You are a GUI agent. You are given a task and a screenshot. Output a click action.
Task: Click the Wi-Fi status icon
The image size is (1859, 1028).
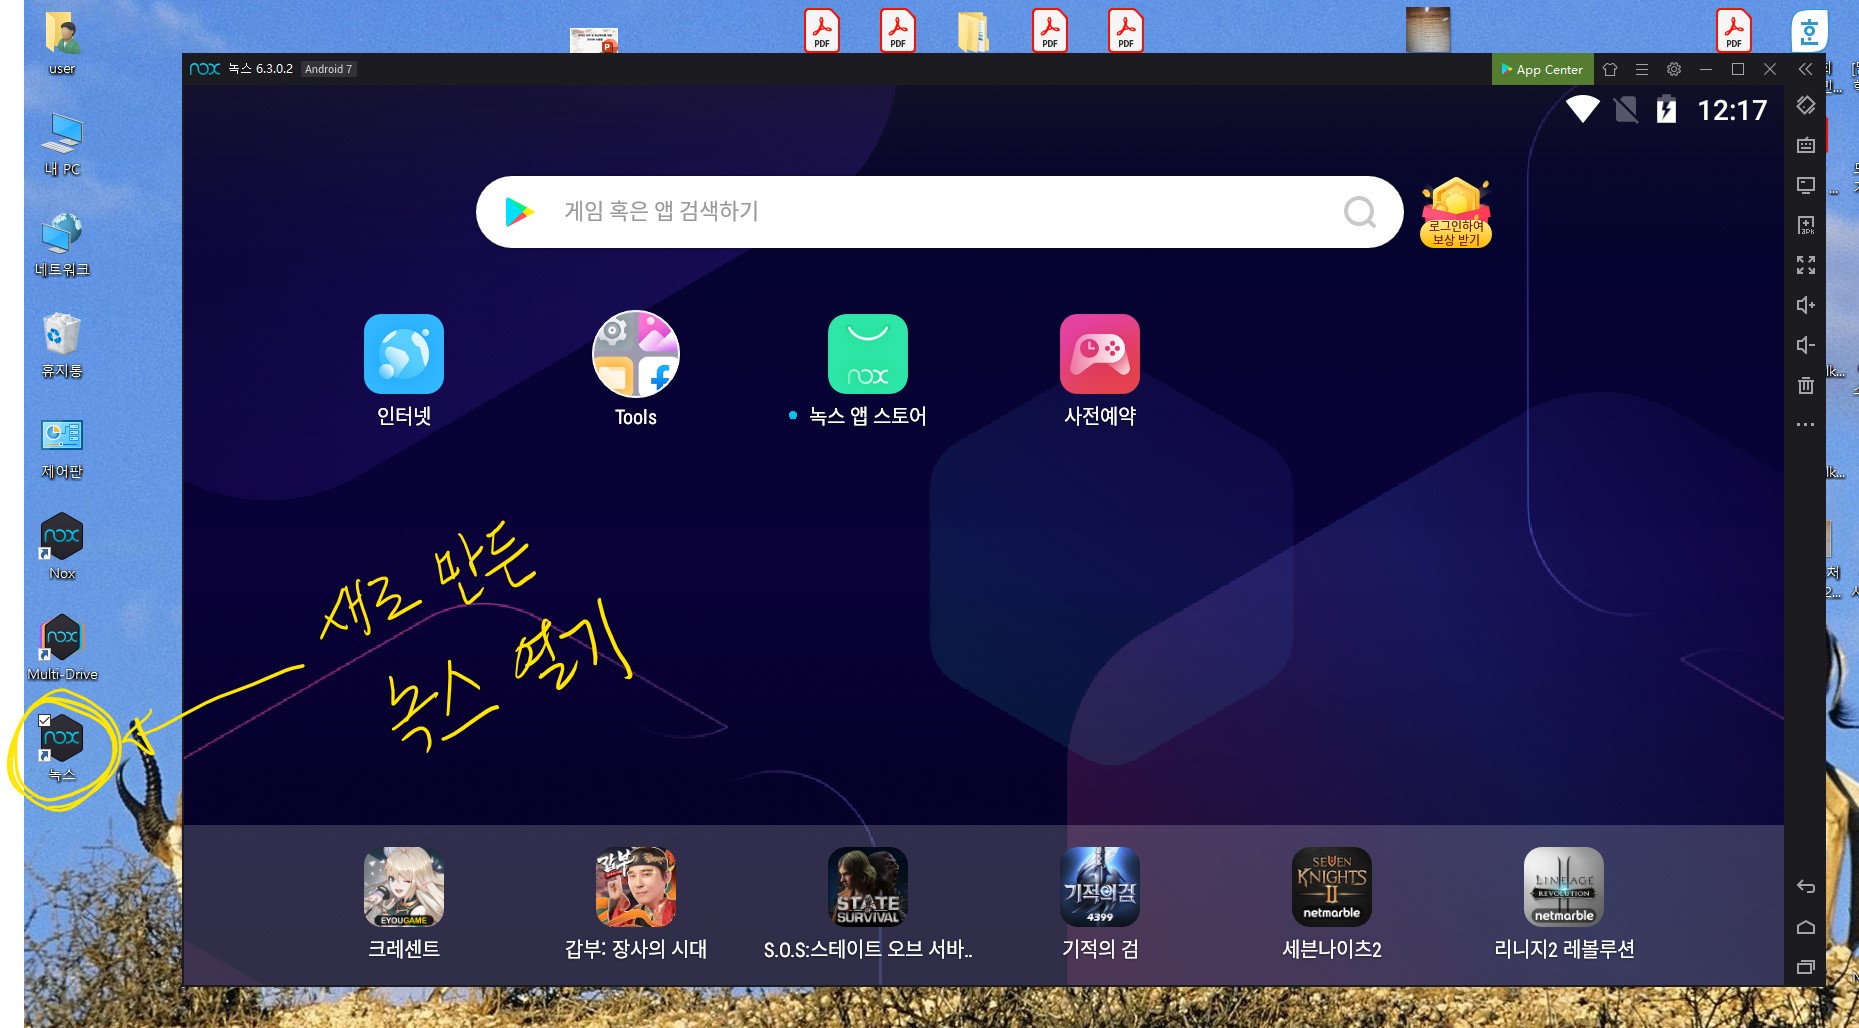point(1583,109)
